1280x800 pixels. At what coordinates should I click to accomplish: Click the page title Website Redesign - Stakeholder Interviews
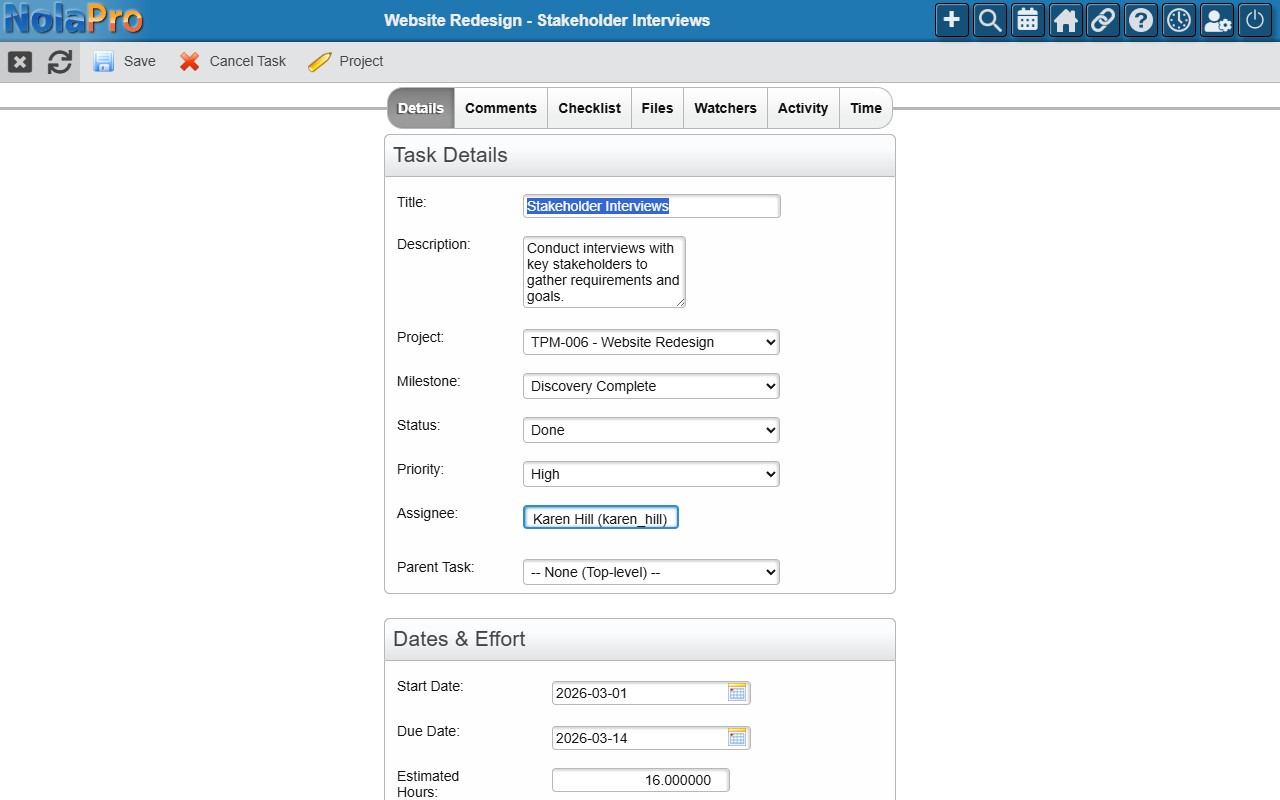[547, 20]
